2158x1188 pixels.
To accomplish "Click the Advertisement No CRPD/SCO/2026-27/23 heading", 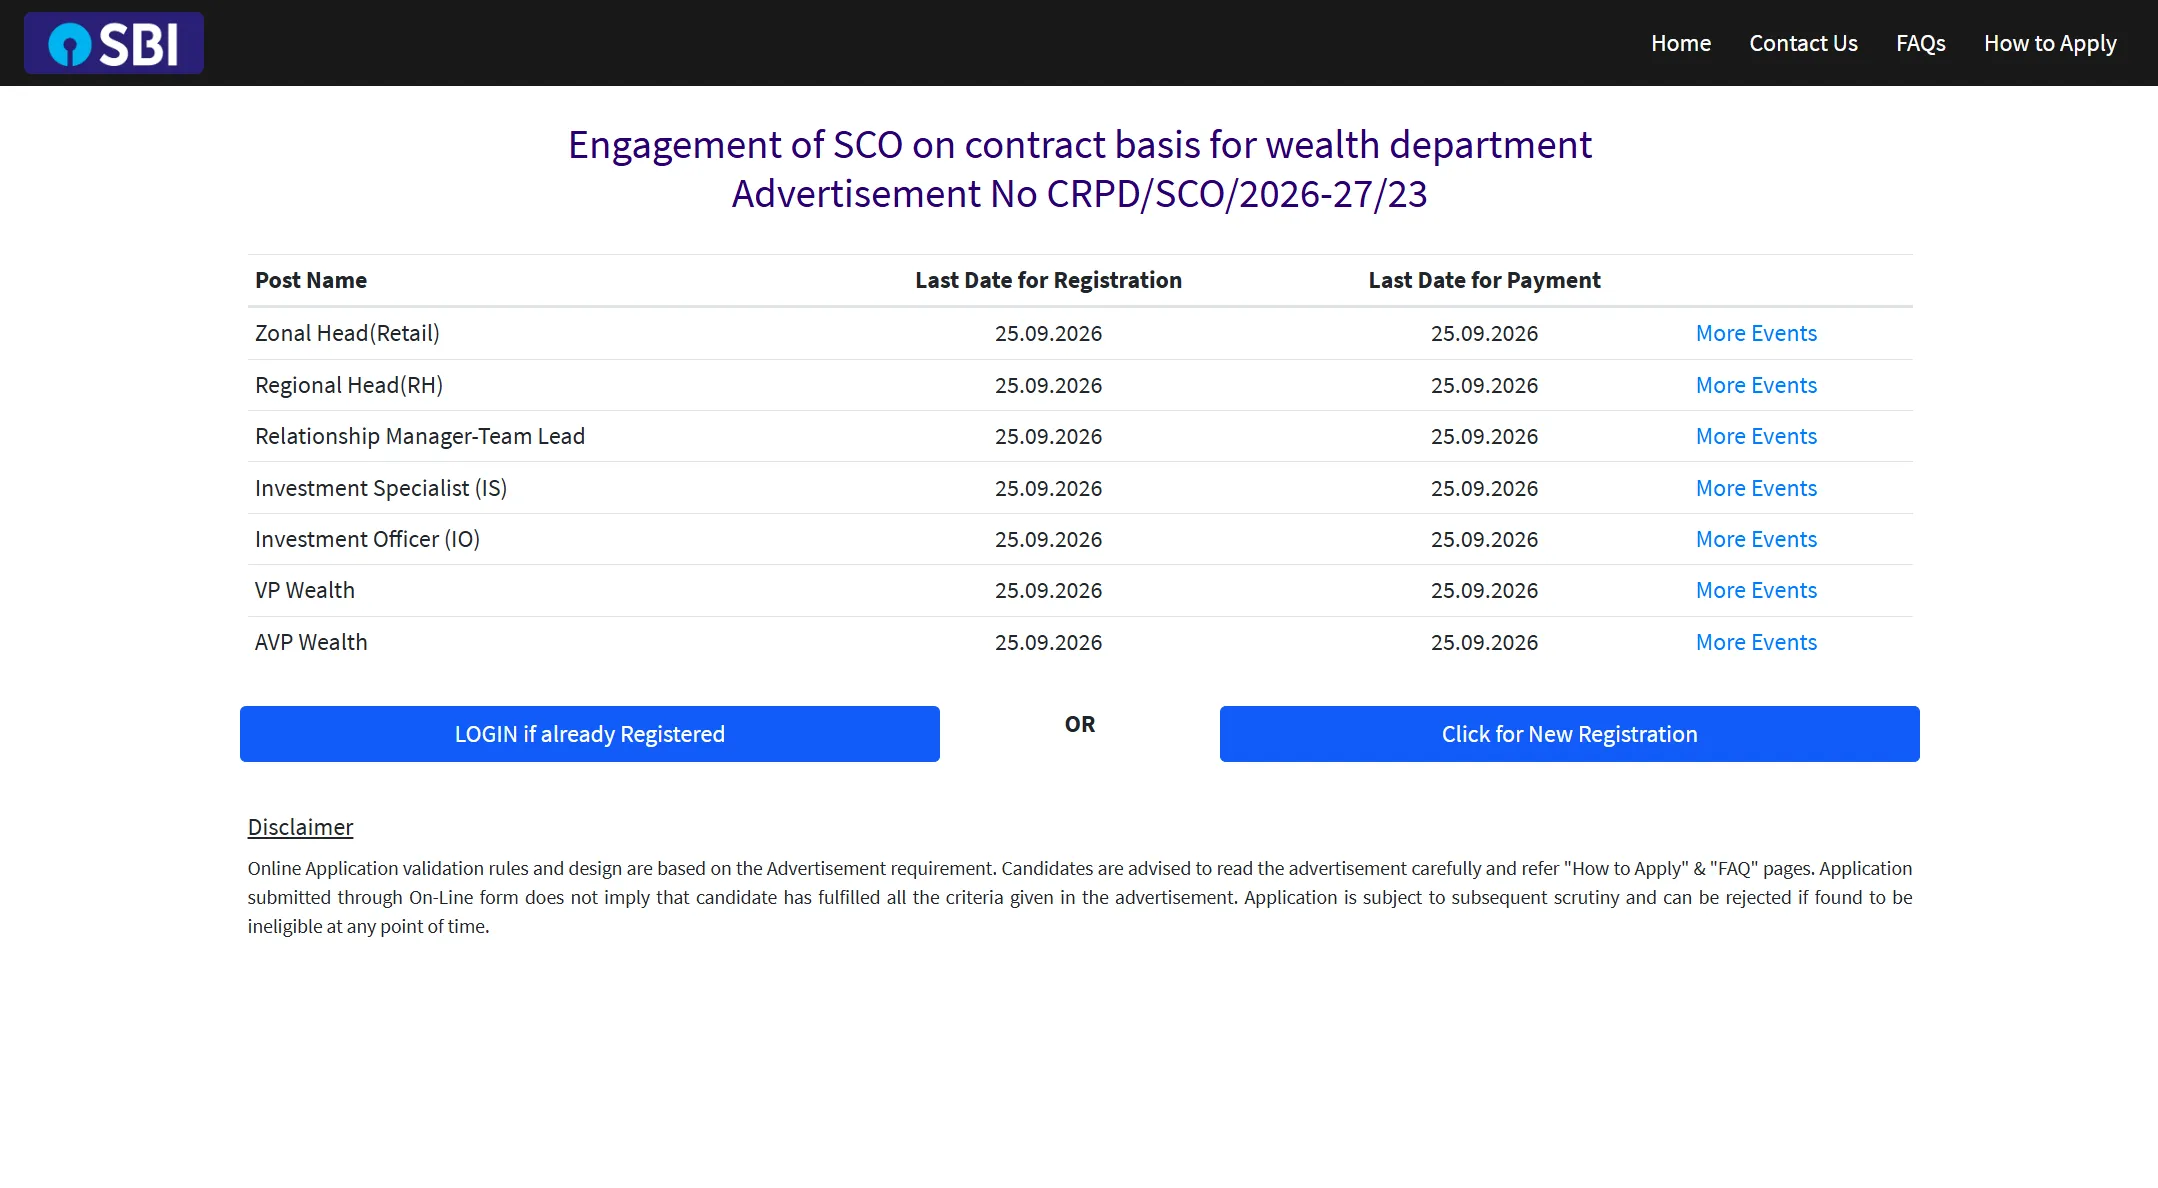I will (x=1079, y=194).
